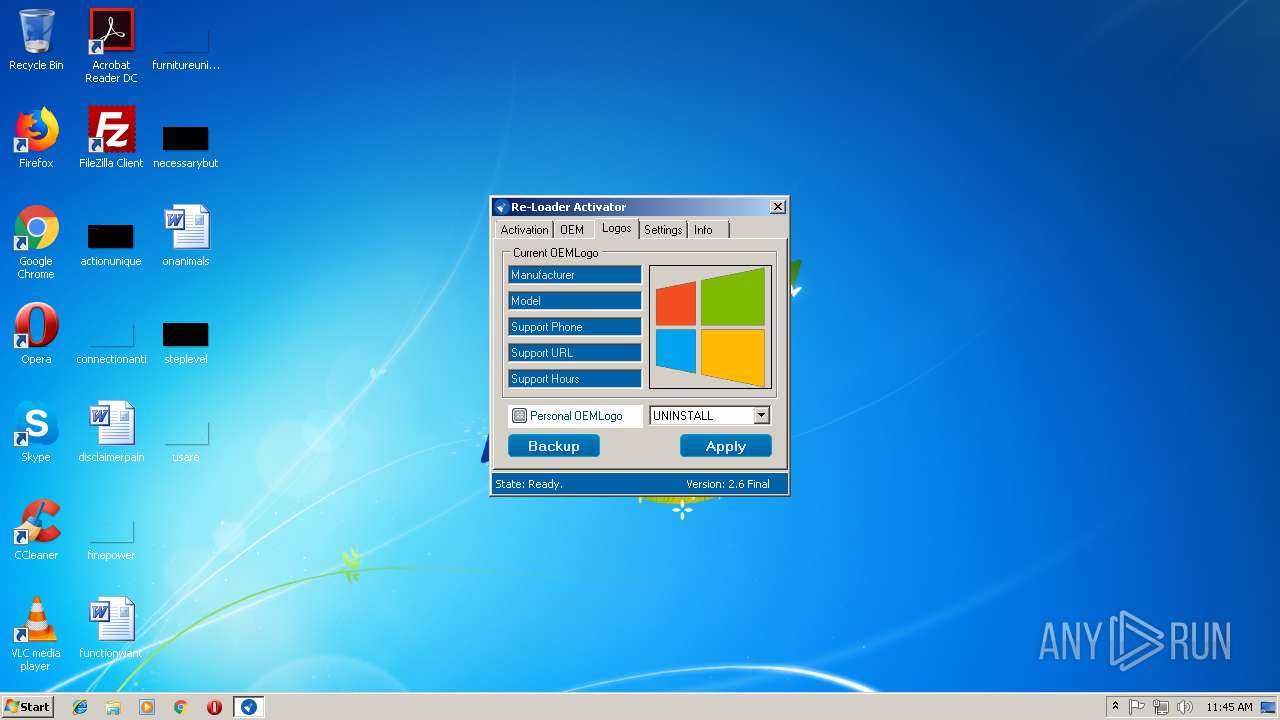Expand the UNINSTALL dropdown list

pos(761,416)
